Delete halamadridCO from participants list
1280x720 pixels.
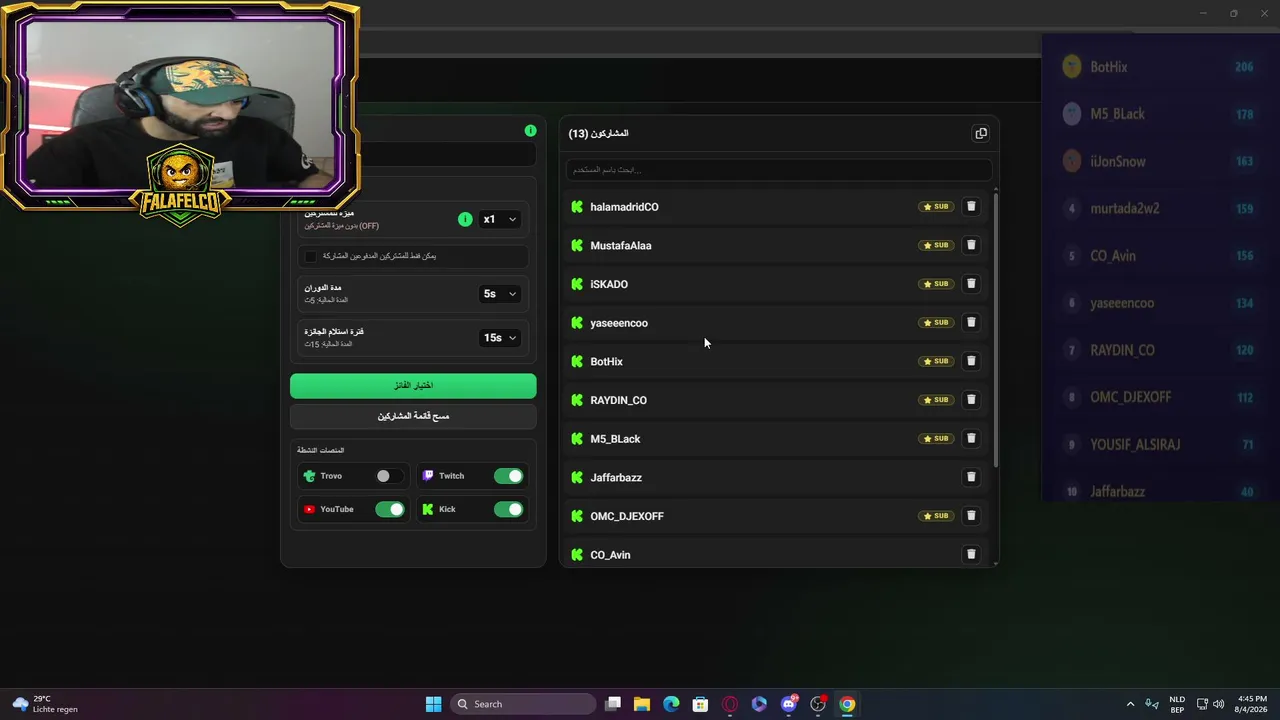[x=971, y=207]
